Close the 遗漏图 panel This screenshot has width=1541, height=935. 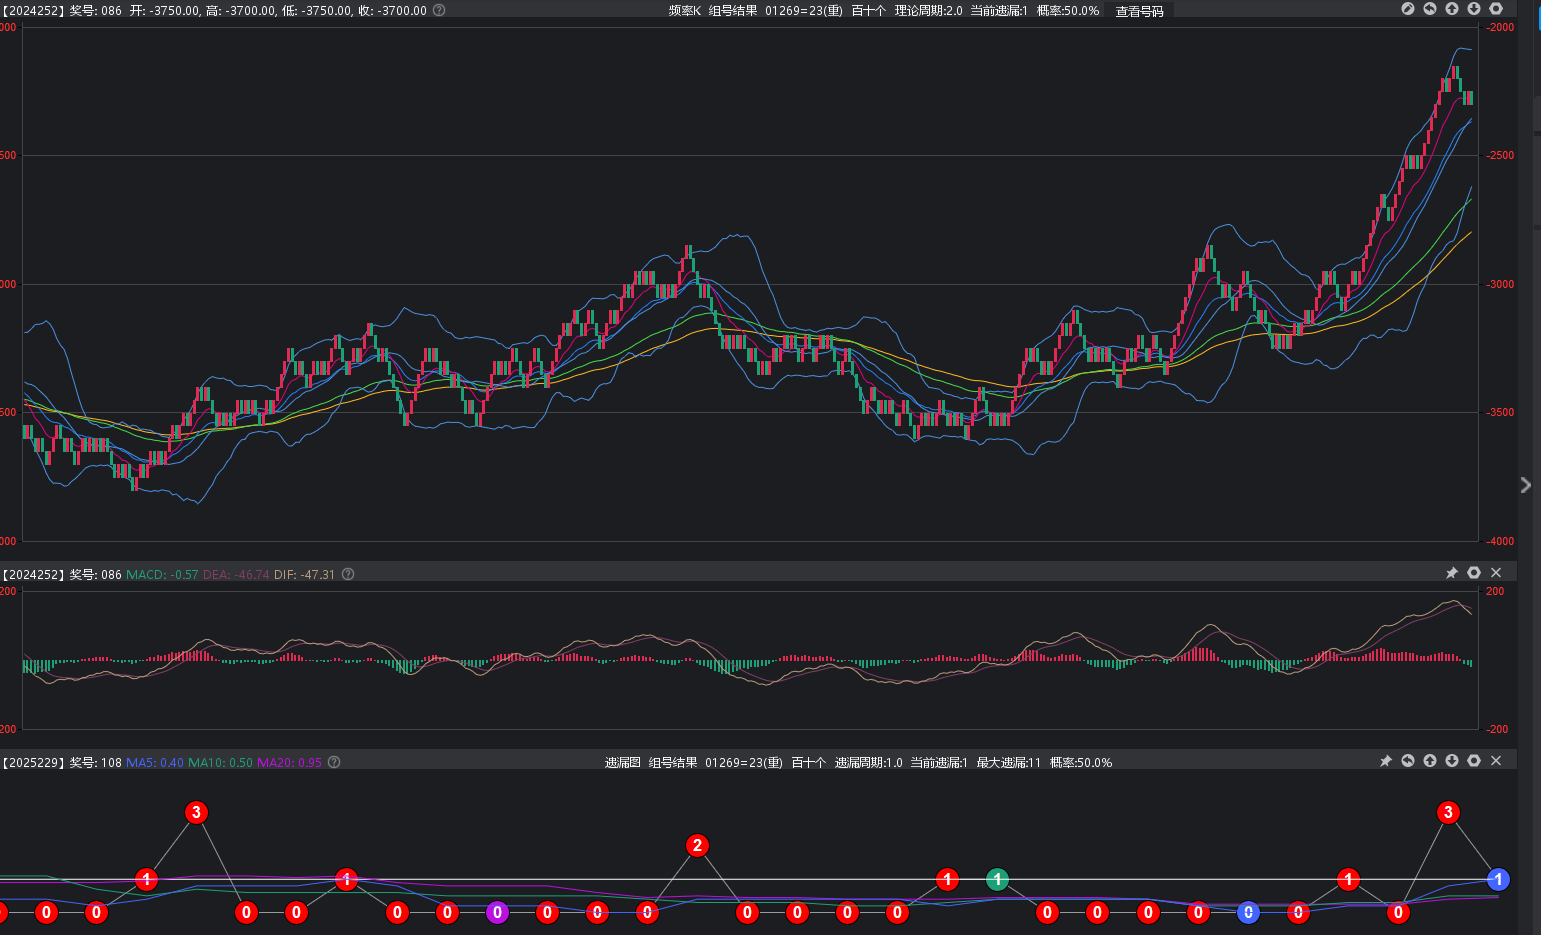click(1496, 761)
